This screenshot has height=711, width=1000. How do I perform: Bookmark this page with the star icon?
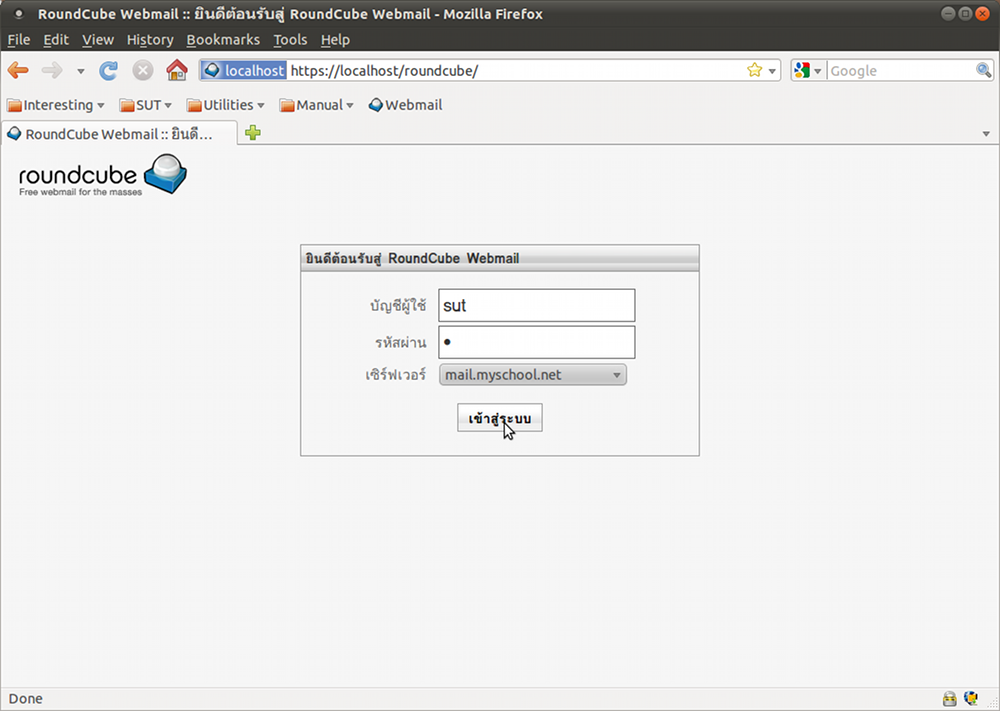(x=754, y=70)
